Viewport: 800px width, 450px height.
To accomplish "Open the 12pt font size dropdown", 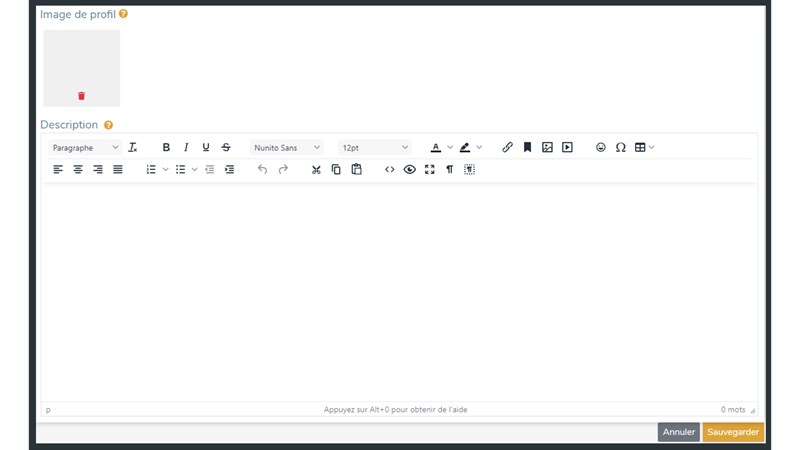I will [375, 147].
